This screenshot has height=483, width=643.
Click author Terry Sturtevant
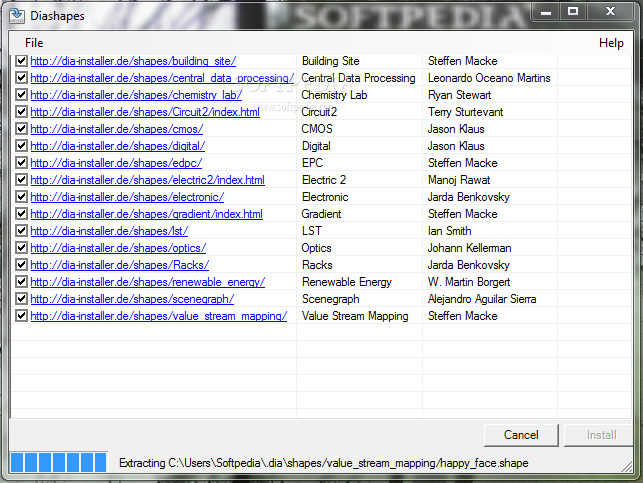[465, 112]
